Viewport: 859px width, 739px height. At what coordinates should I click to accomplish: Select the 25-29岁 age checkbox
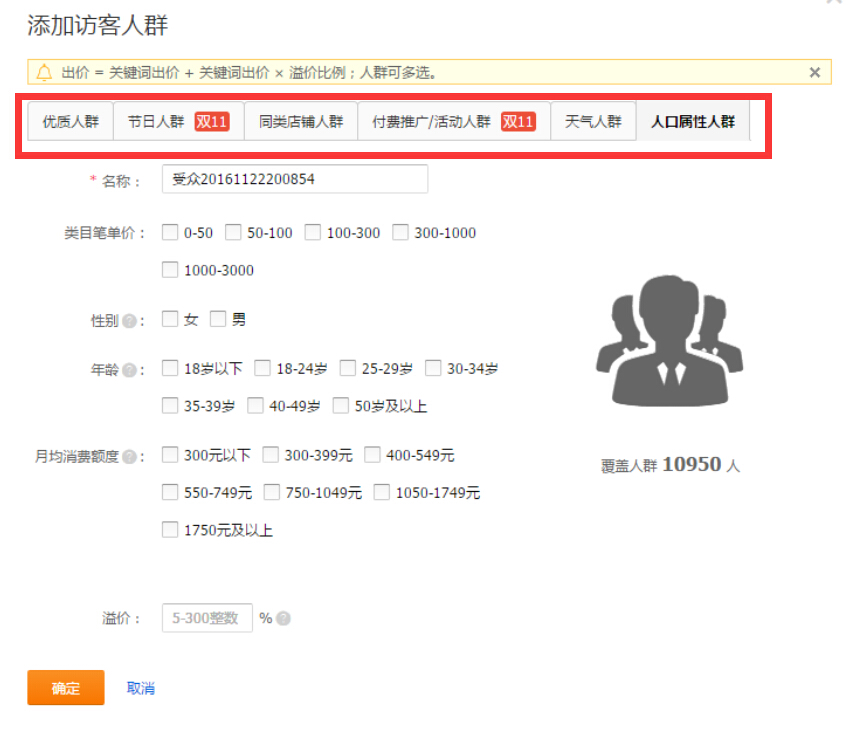pyautogui.click(x=348, y=368)
